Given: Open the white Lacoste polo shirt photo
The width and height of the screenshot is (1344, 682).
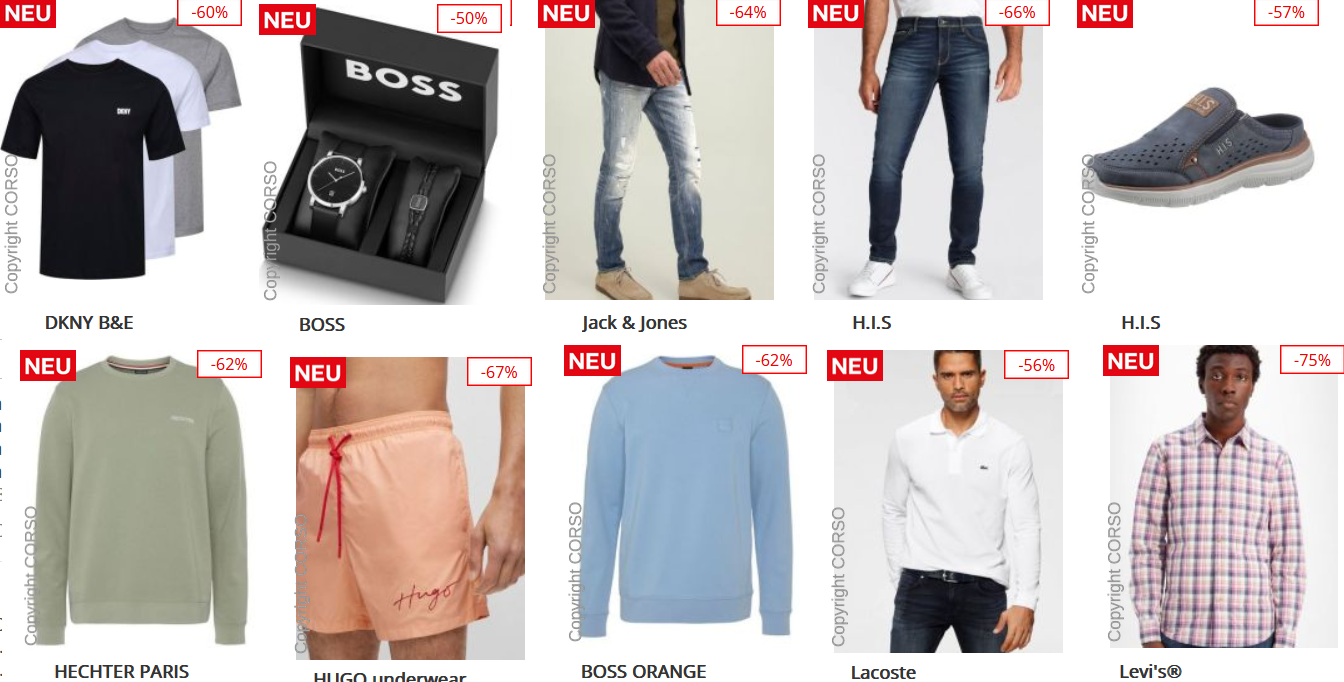Looking at the screenshot, I should [948, 501].
